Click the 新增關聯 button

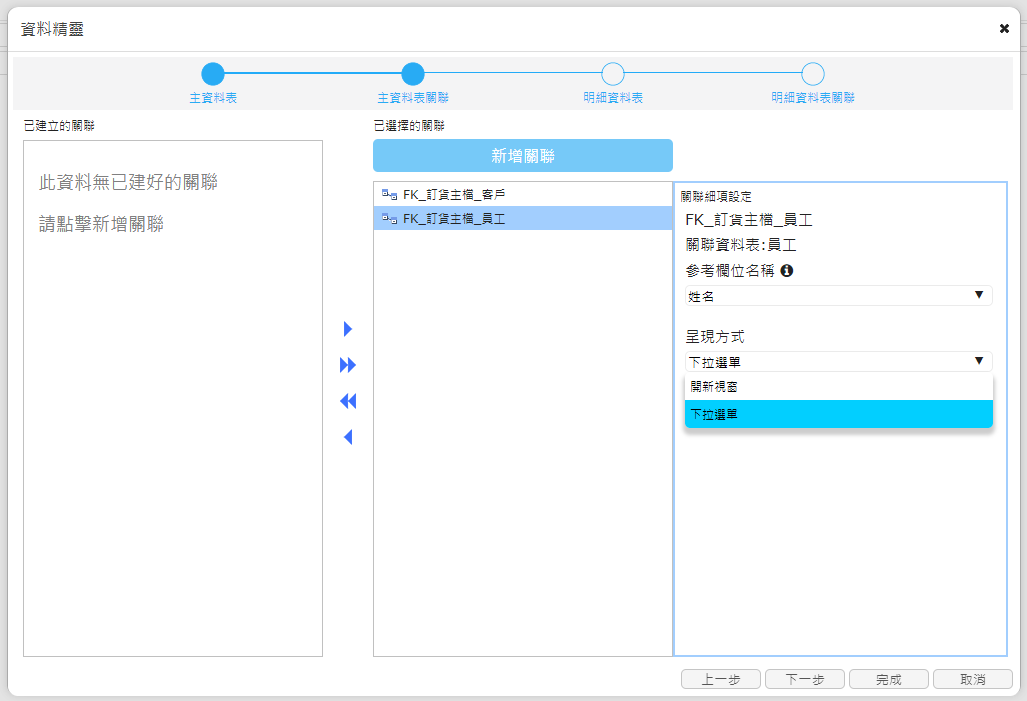523,156
